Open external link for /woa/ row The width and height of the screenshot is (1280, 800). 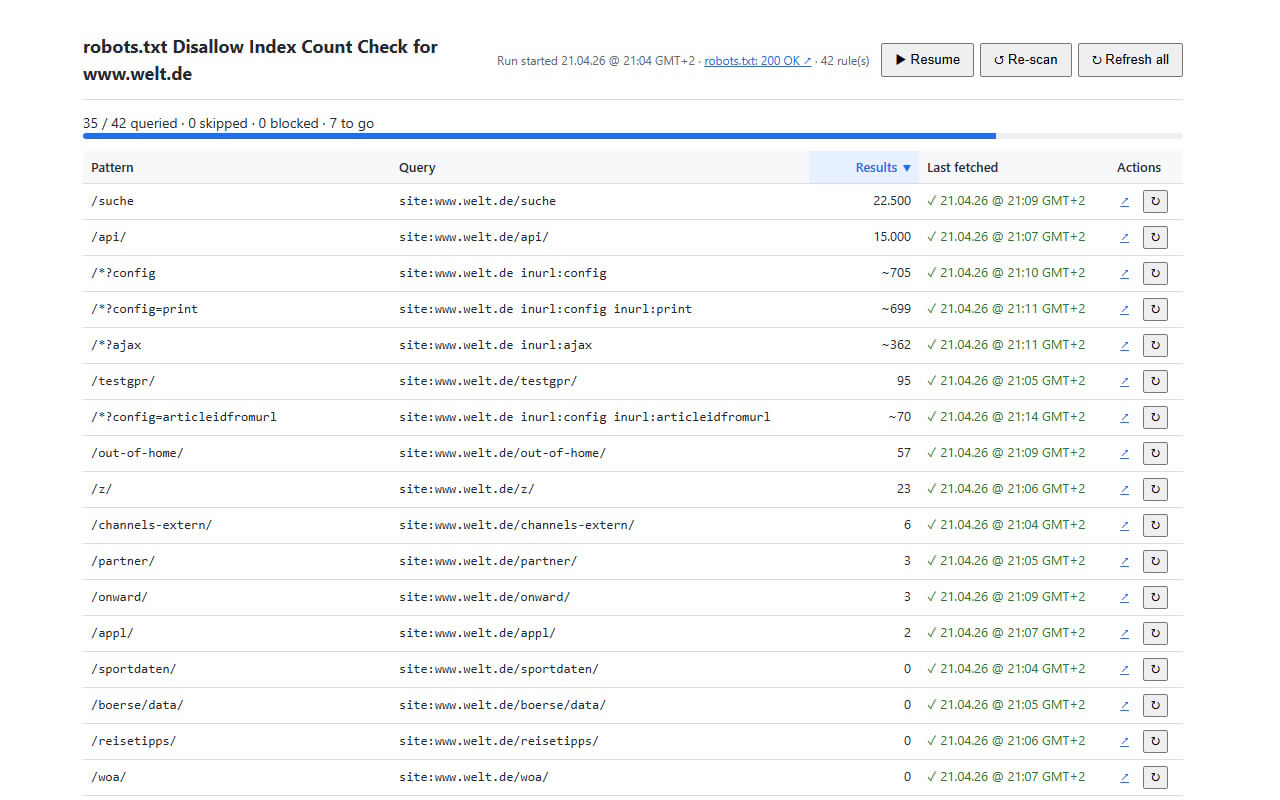coord(1125,778)
